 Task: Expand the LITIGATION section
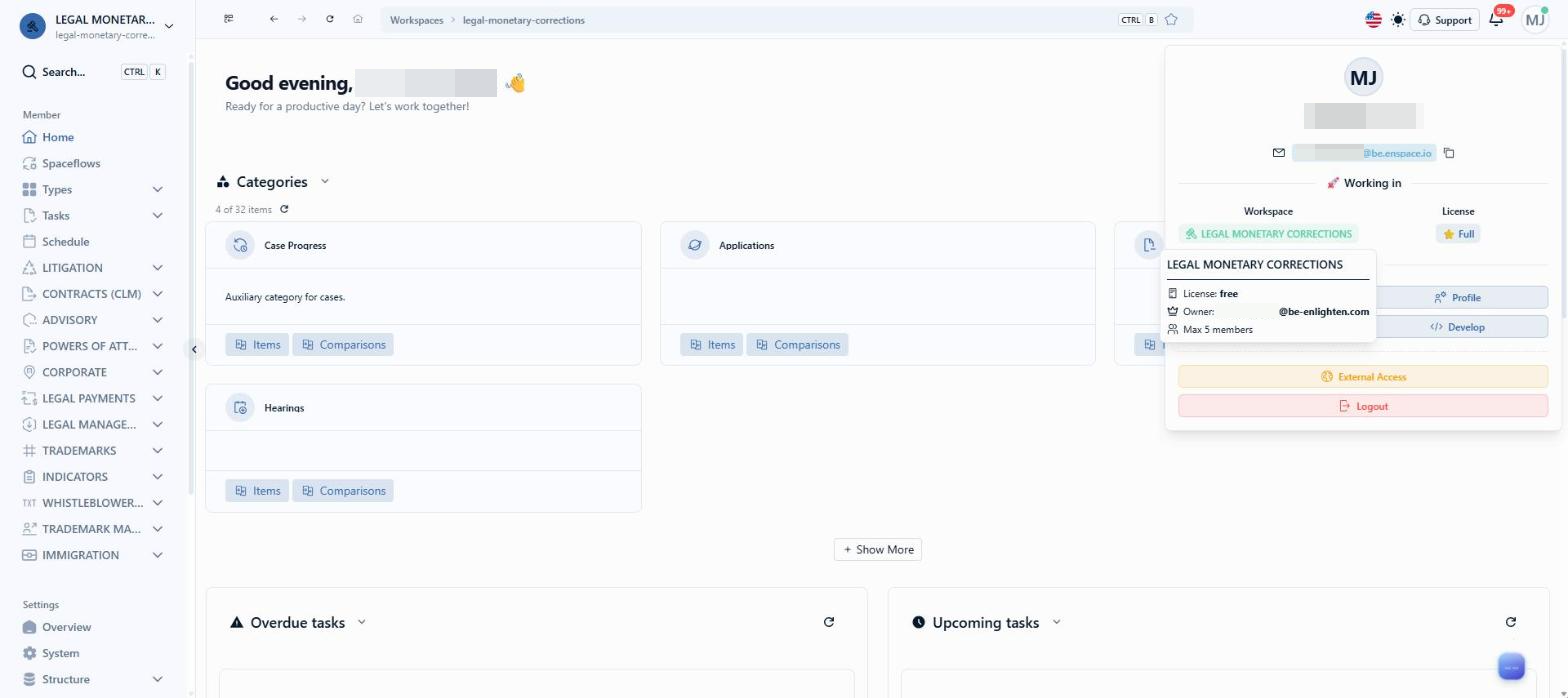pyautogui.click(x=157, y=267)
